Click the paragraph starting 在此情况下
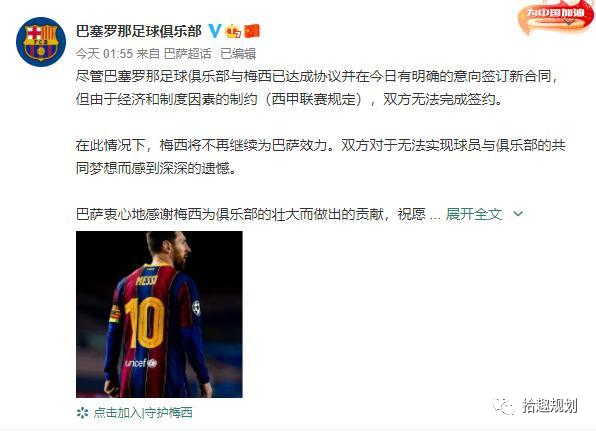Screen dimensions: 596x431 pos(320,157)
